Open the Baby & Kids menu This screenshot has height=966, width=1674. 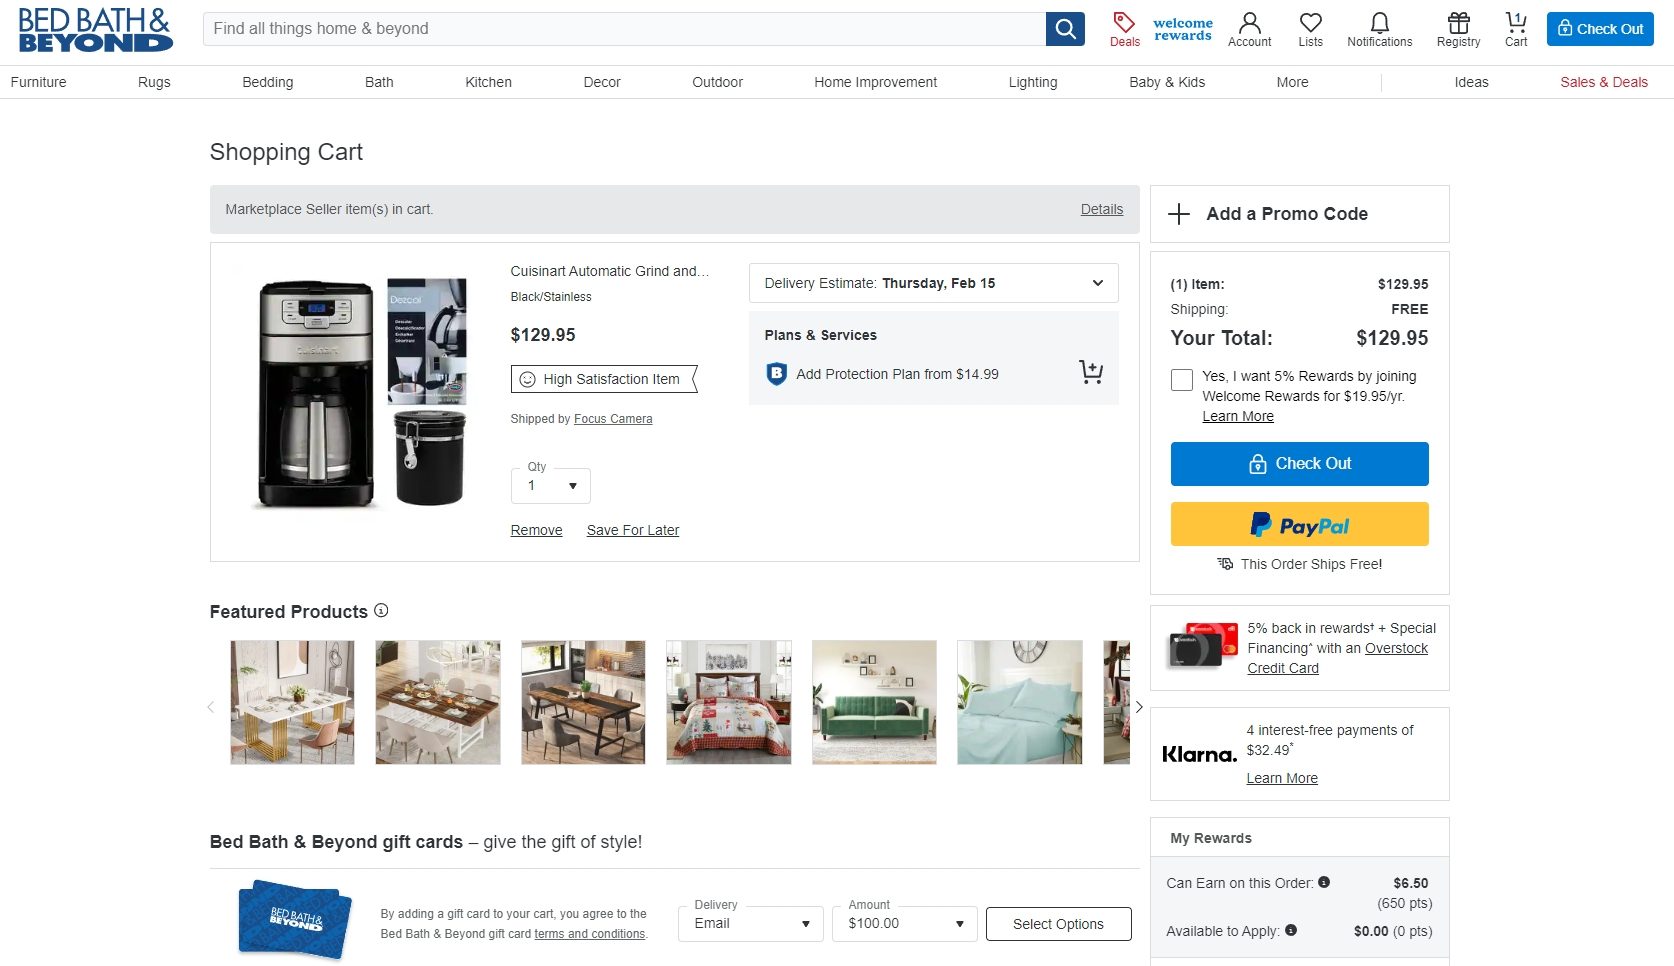click(x=1167, y=82)
